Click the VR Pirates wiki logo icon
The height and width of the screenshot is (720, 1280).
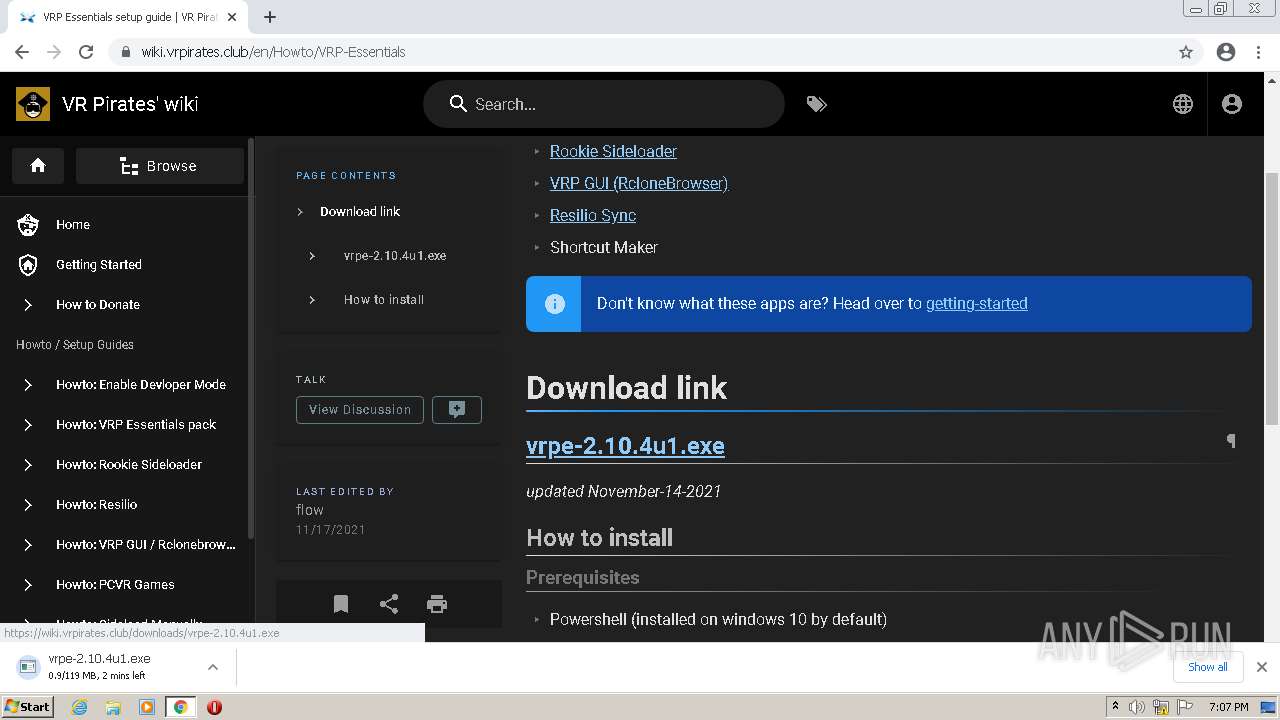[x=33, y=104]
